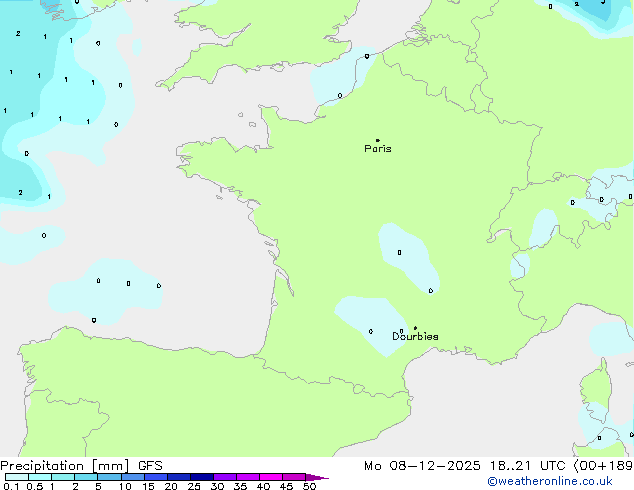The height and width of the screenshot is (490, 634).
Task: Pick the 40–45 mm magenta legend swatch
Action: click(x=271, y=477)
